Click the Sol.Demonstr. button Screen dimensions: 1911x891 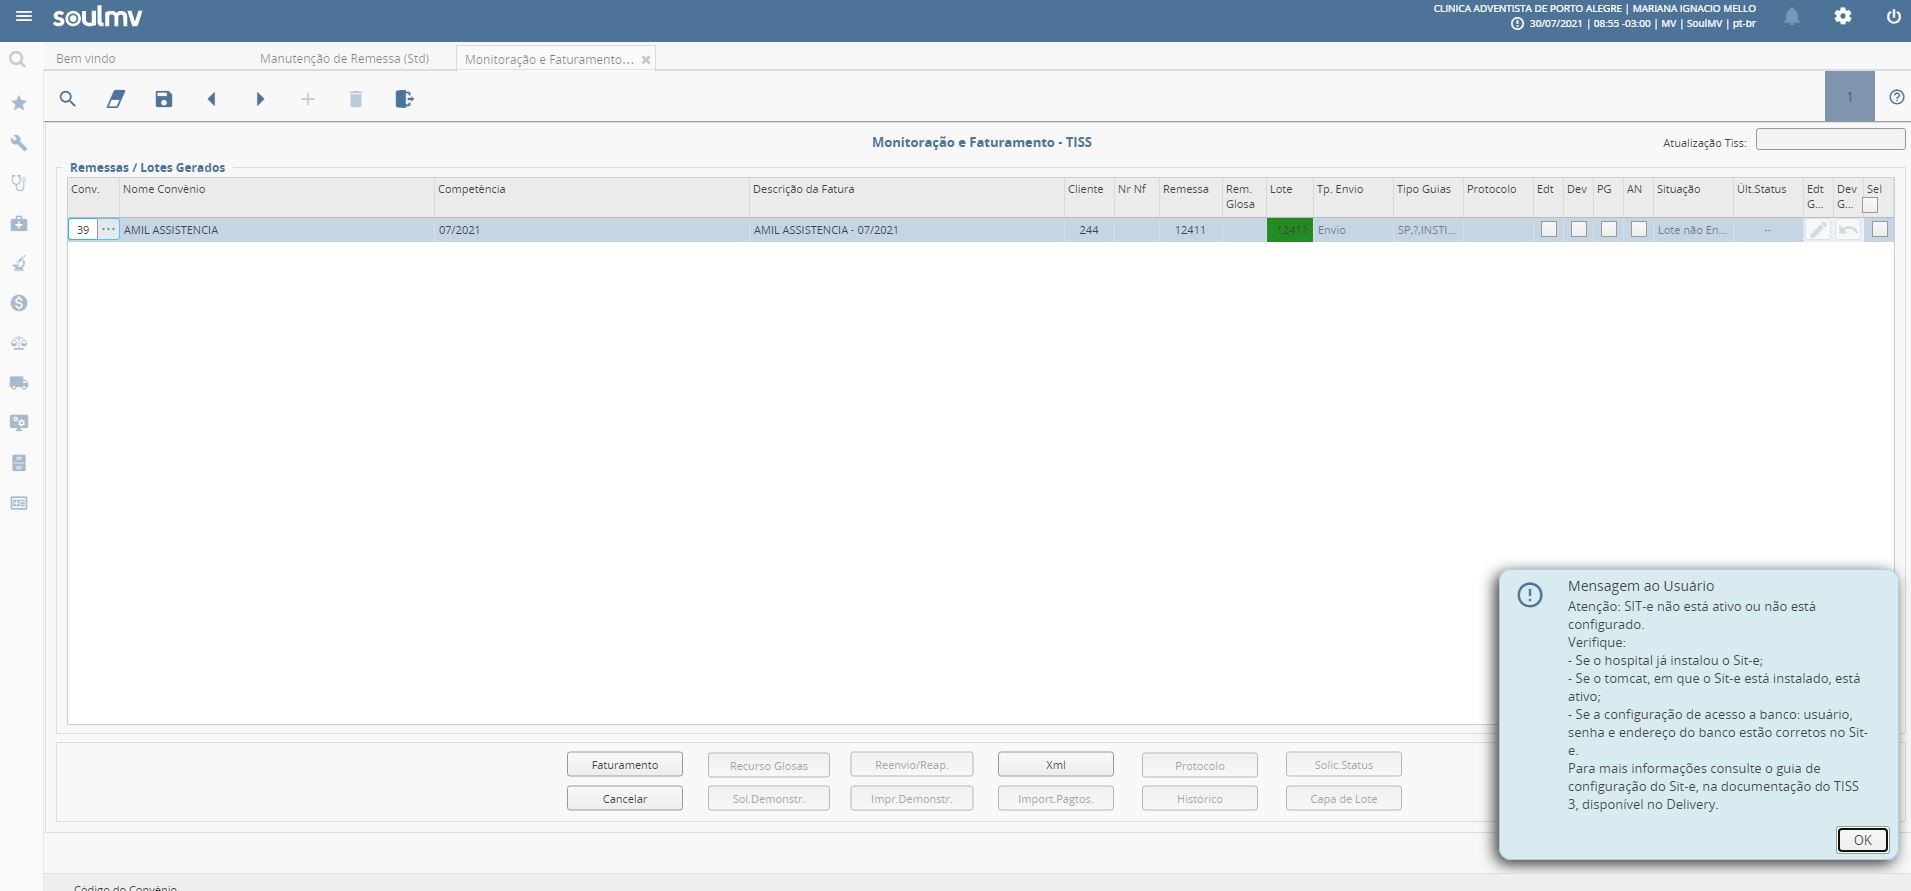pyautogui.click(x=769, y=799)
